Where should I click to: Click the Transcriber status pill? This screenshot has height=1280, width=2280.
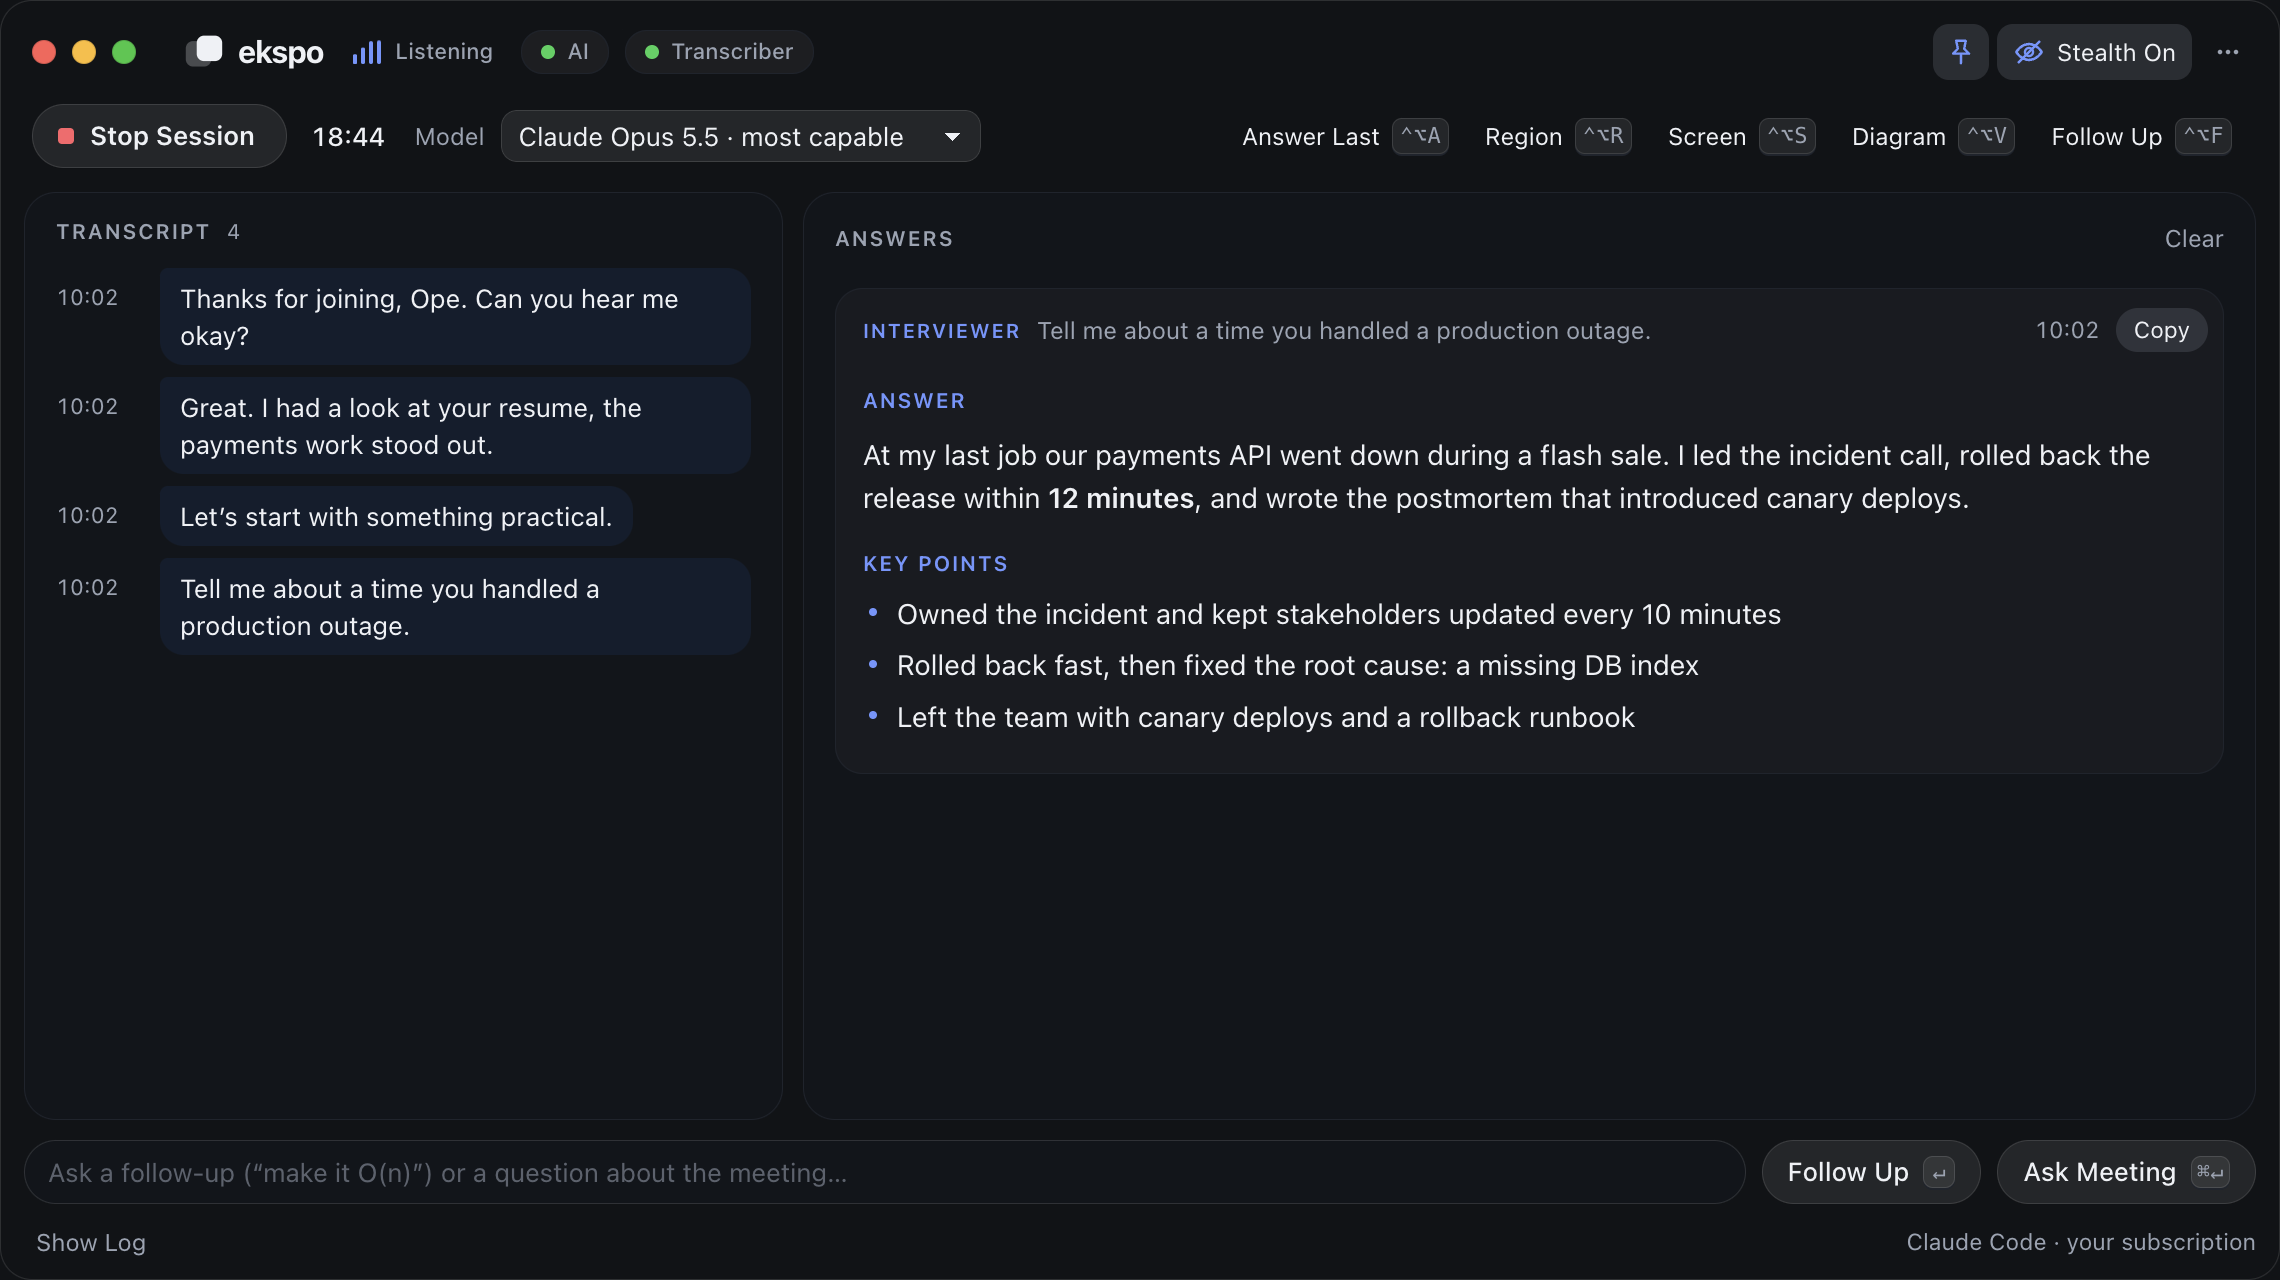point(719,52)
